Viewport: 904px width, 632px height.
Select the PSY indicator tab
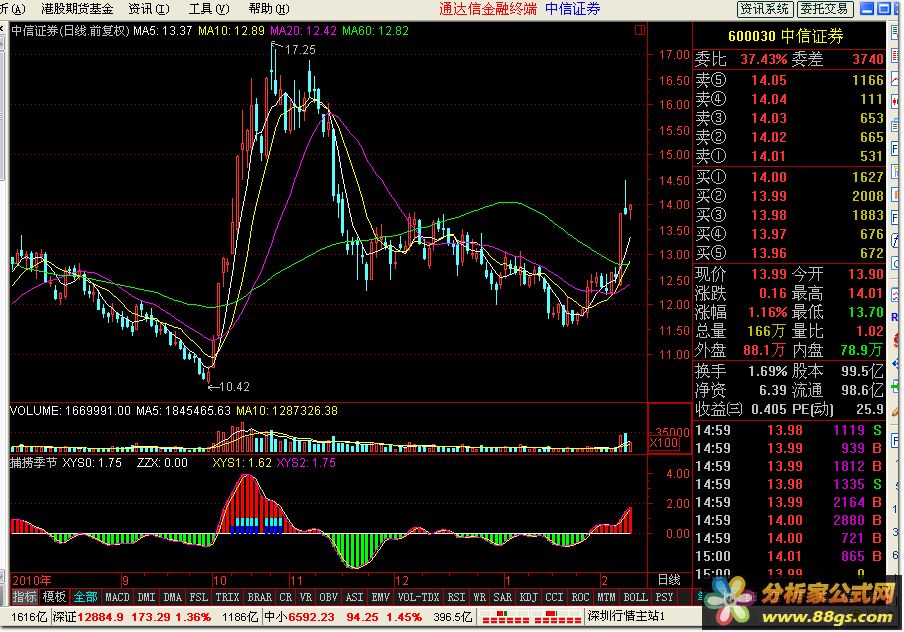[x=664, y=597]
